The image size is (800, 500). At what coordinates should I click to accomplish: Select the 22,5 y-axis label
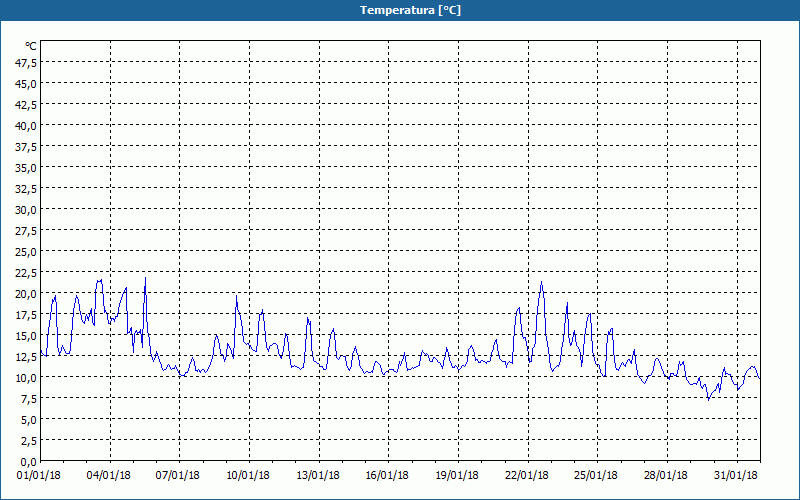[x=26, y=273]
